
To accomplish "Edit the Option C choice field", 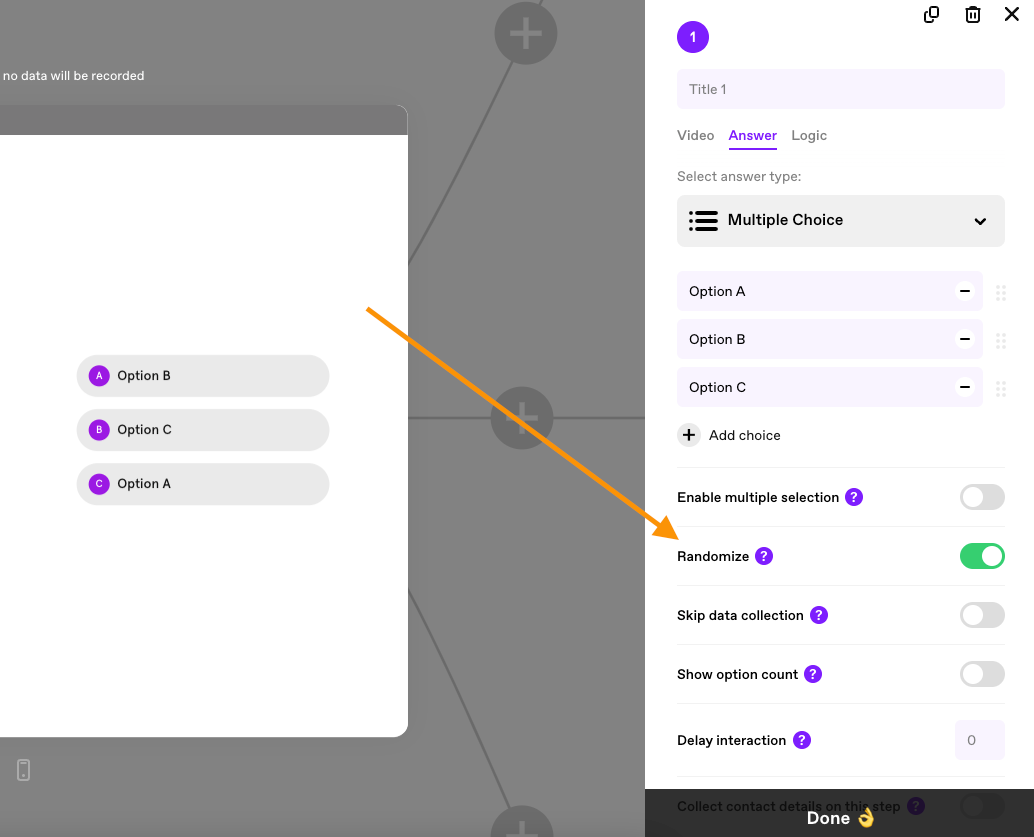I will click(814, 387).
